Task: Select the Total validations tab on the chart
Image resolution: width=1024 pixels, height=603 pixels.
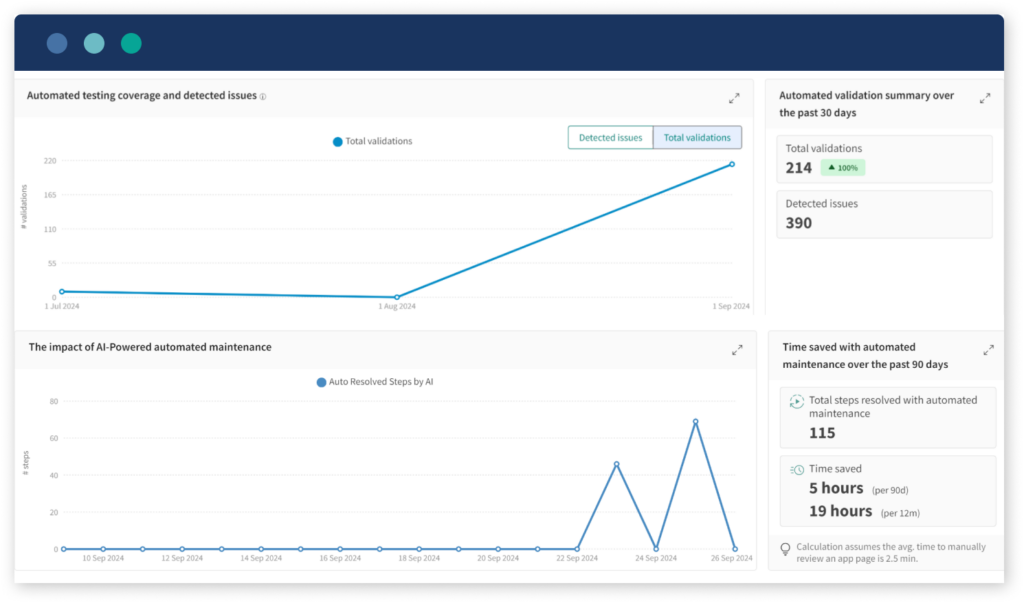Action: click(x=697, y=137)
